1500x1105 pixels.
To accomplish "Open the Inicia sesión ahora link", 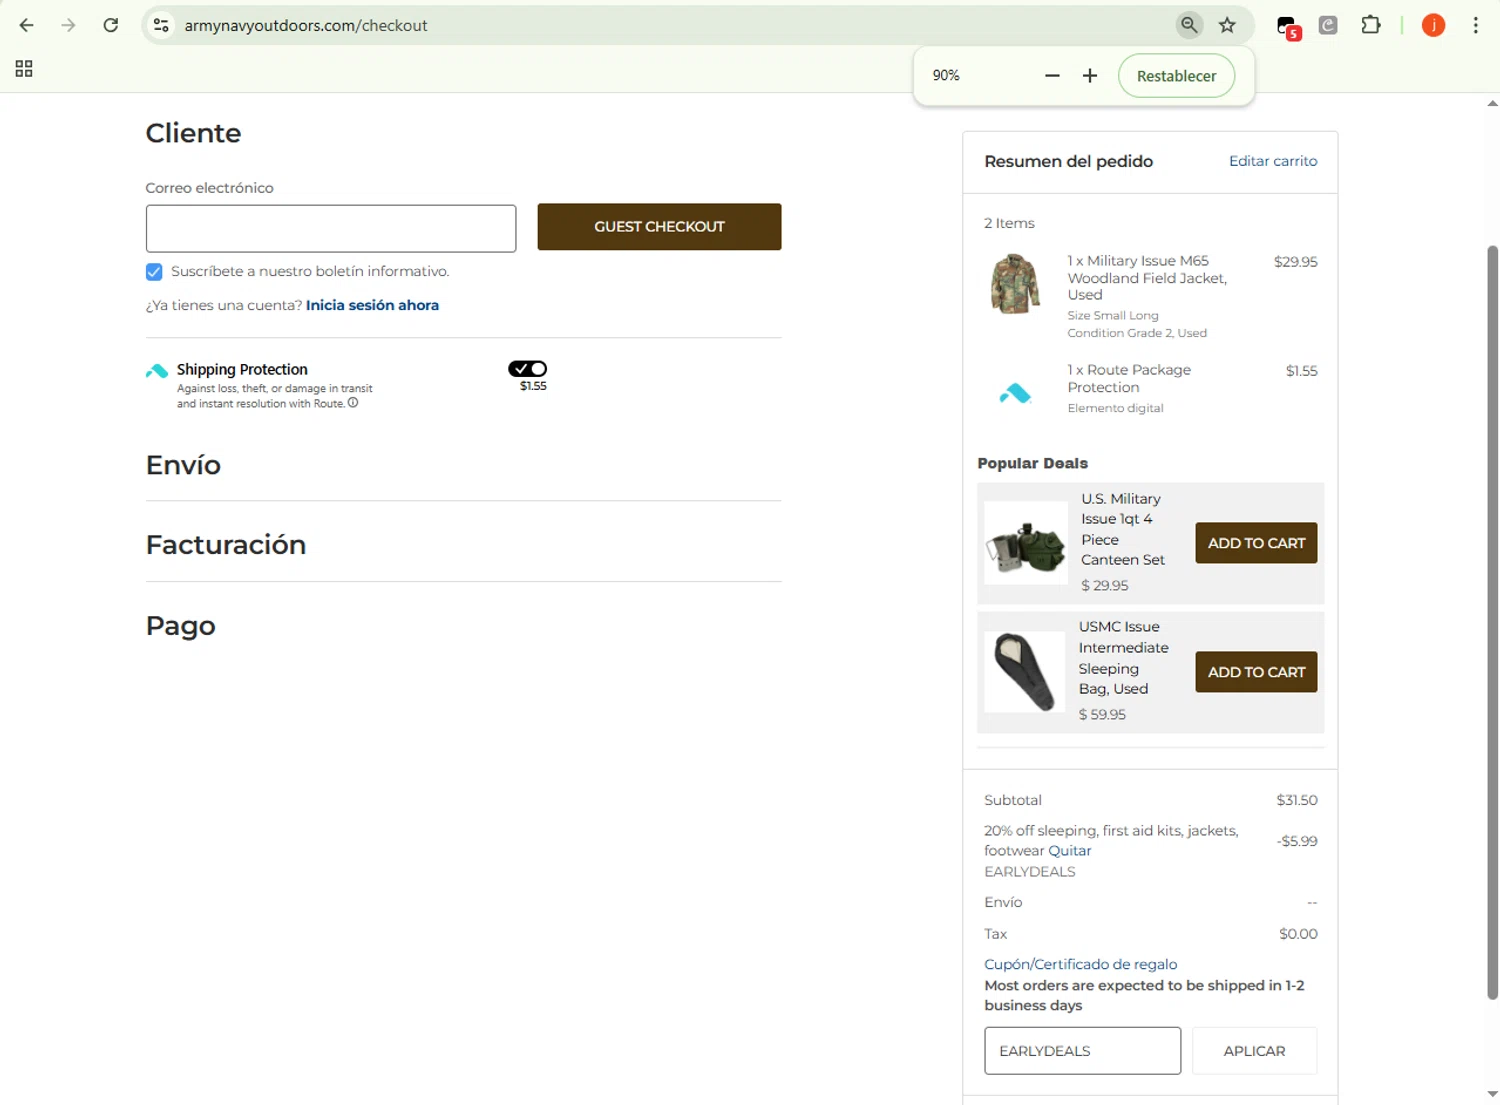I will (372, 305).
